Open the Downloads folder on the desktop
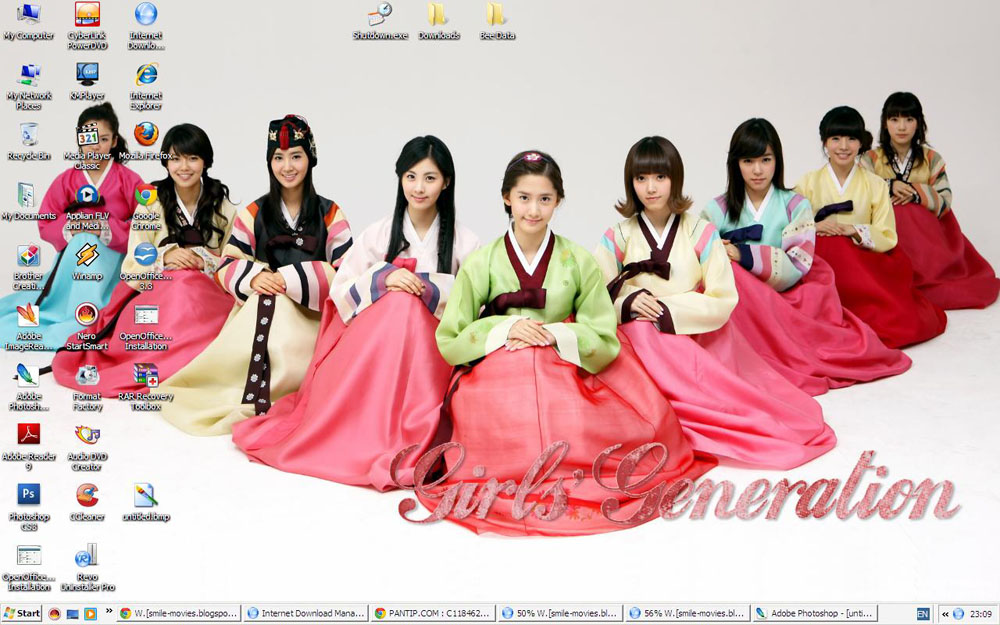1000x625 pixels. (x=439, y=21)
